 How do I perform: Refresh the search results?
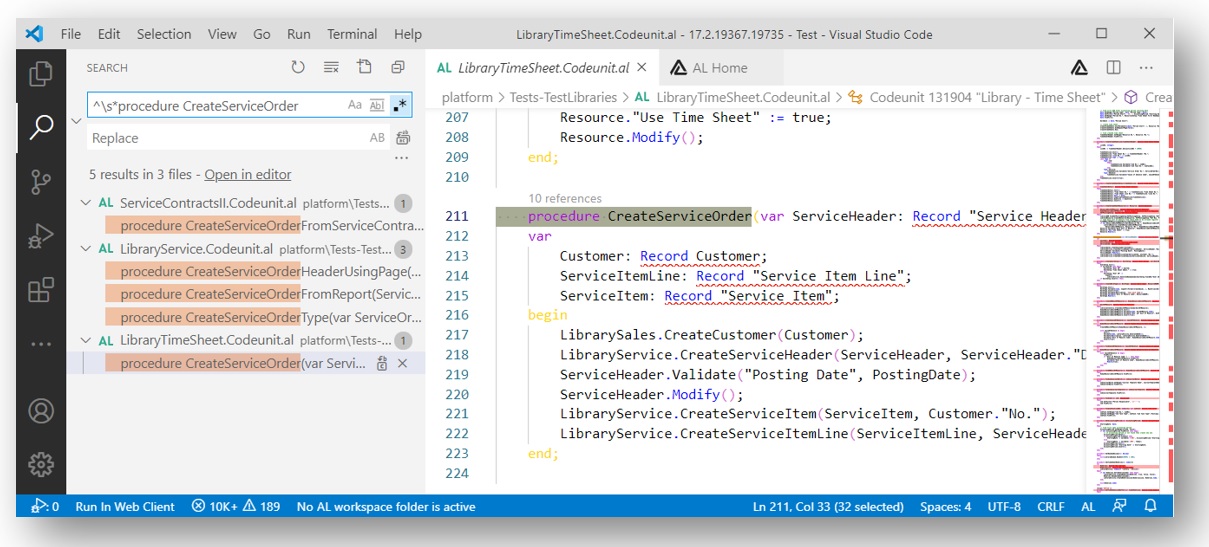[x=298, y=67]
